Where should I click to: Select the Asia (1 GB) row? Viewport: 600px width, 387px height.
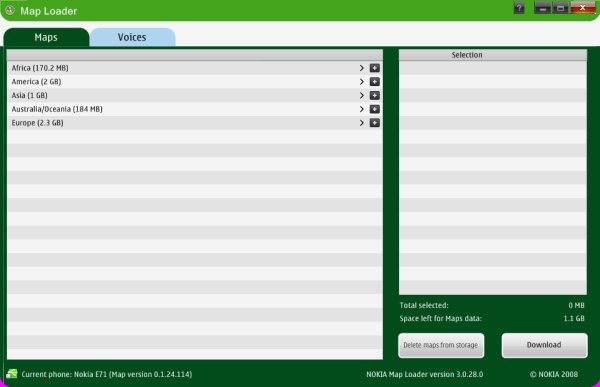click(x=195, y=96)
